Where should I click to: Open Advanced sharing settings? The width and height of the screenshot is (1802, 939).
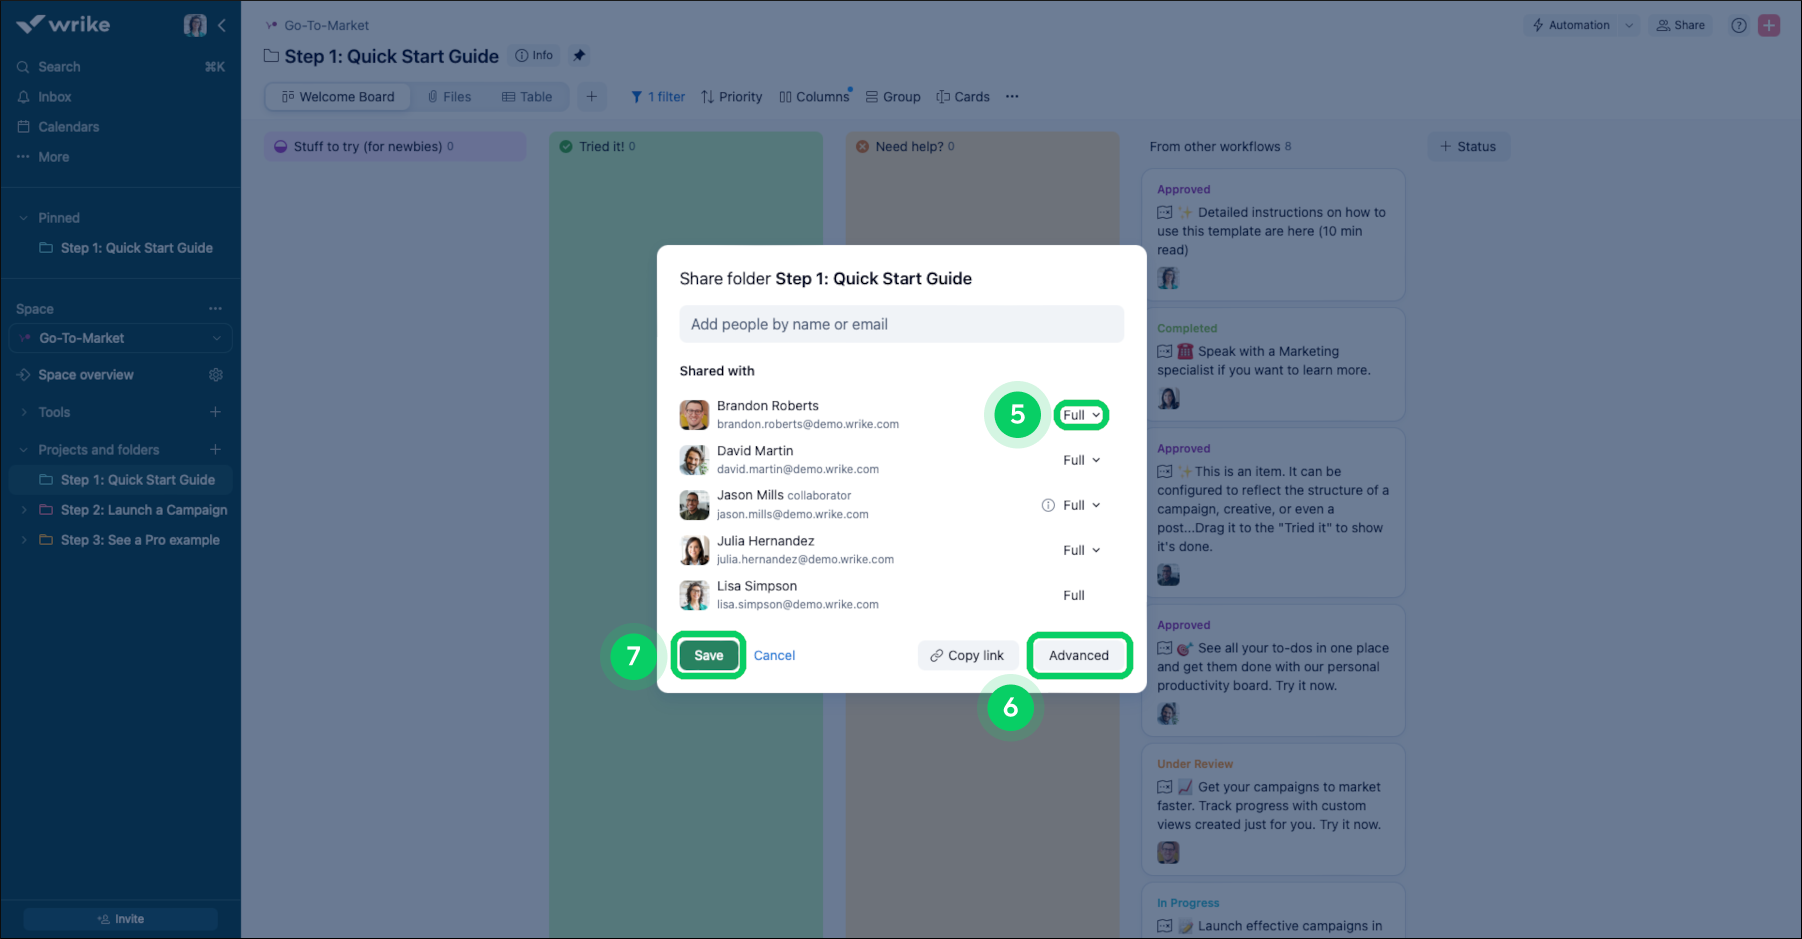coord(1079,655)
